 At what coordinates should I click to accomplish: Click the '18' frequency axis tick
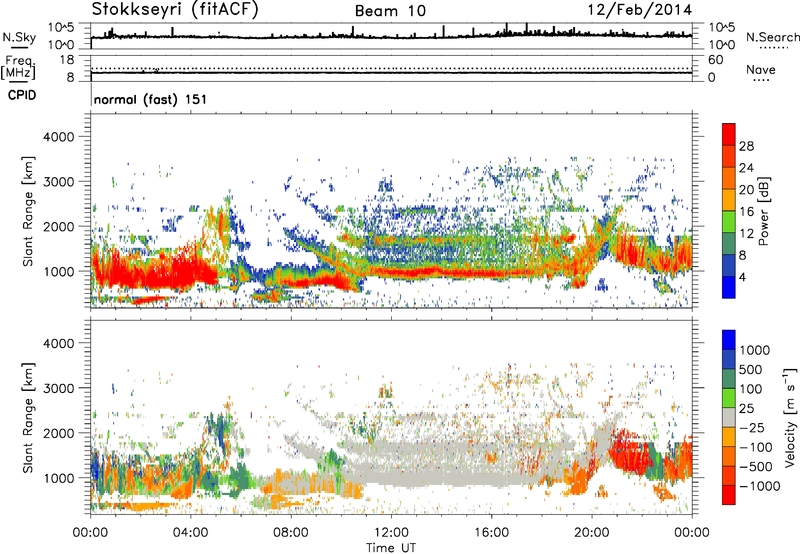tap(67, 59)
